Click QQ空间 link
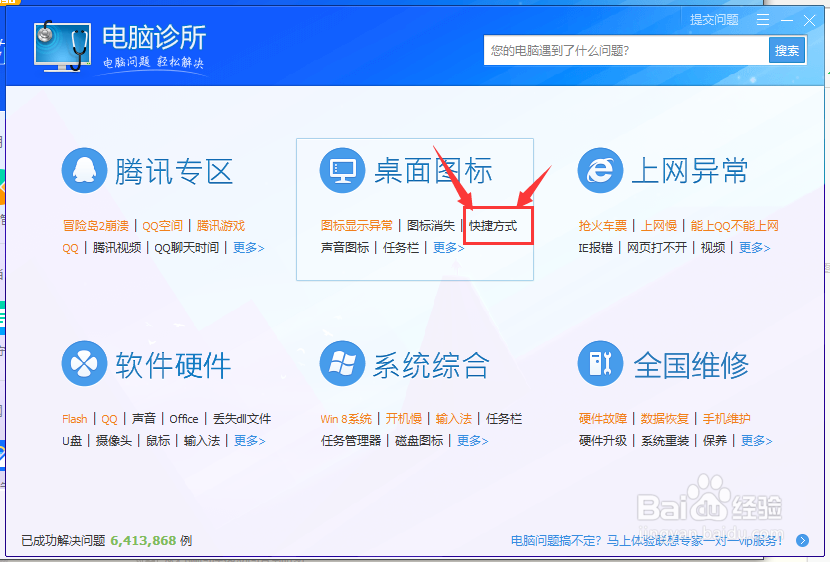Viewport: 830px width, 562px height. [163, 226]
